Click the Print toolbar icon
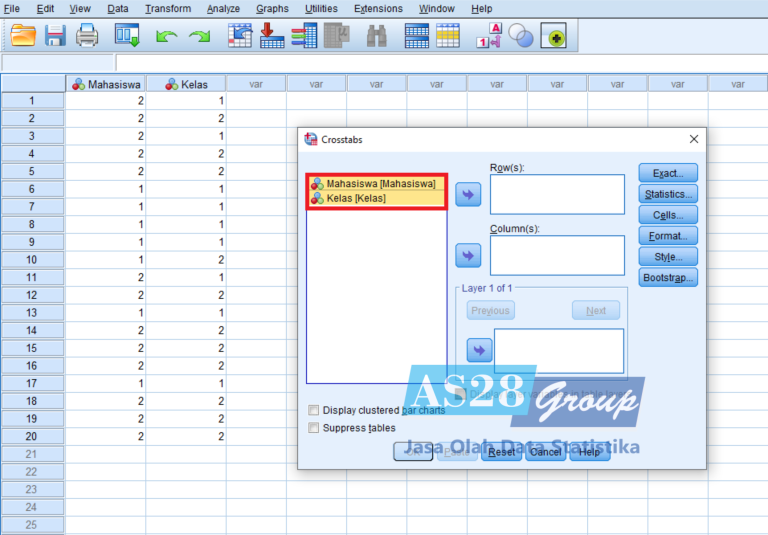The image size is (768, 535). click(88, 36)
